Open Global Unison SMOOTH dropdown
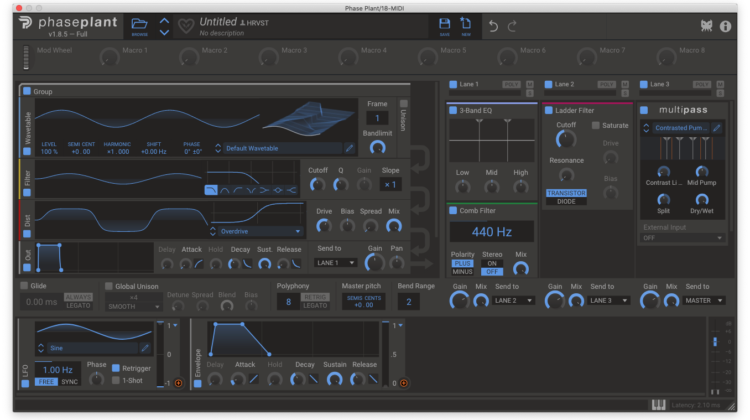Viewport: 750px width, 420px height. (133, 307)
